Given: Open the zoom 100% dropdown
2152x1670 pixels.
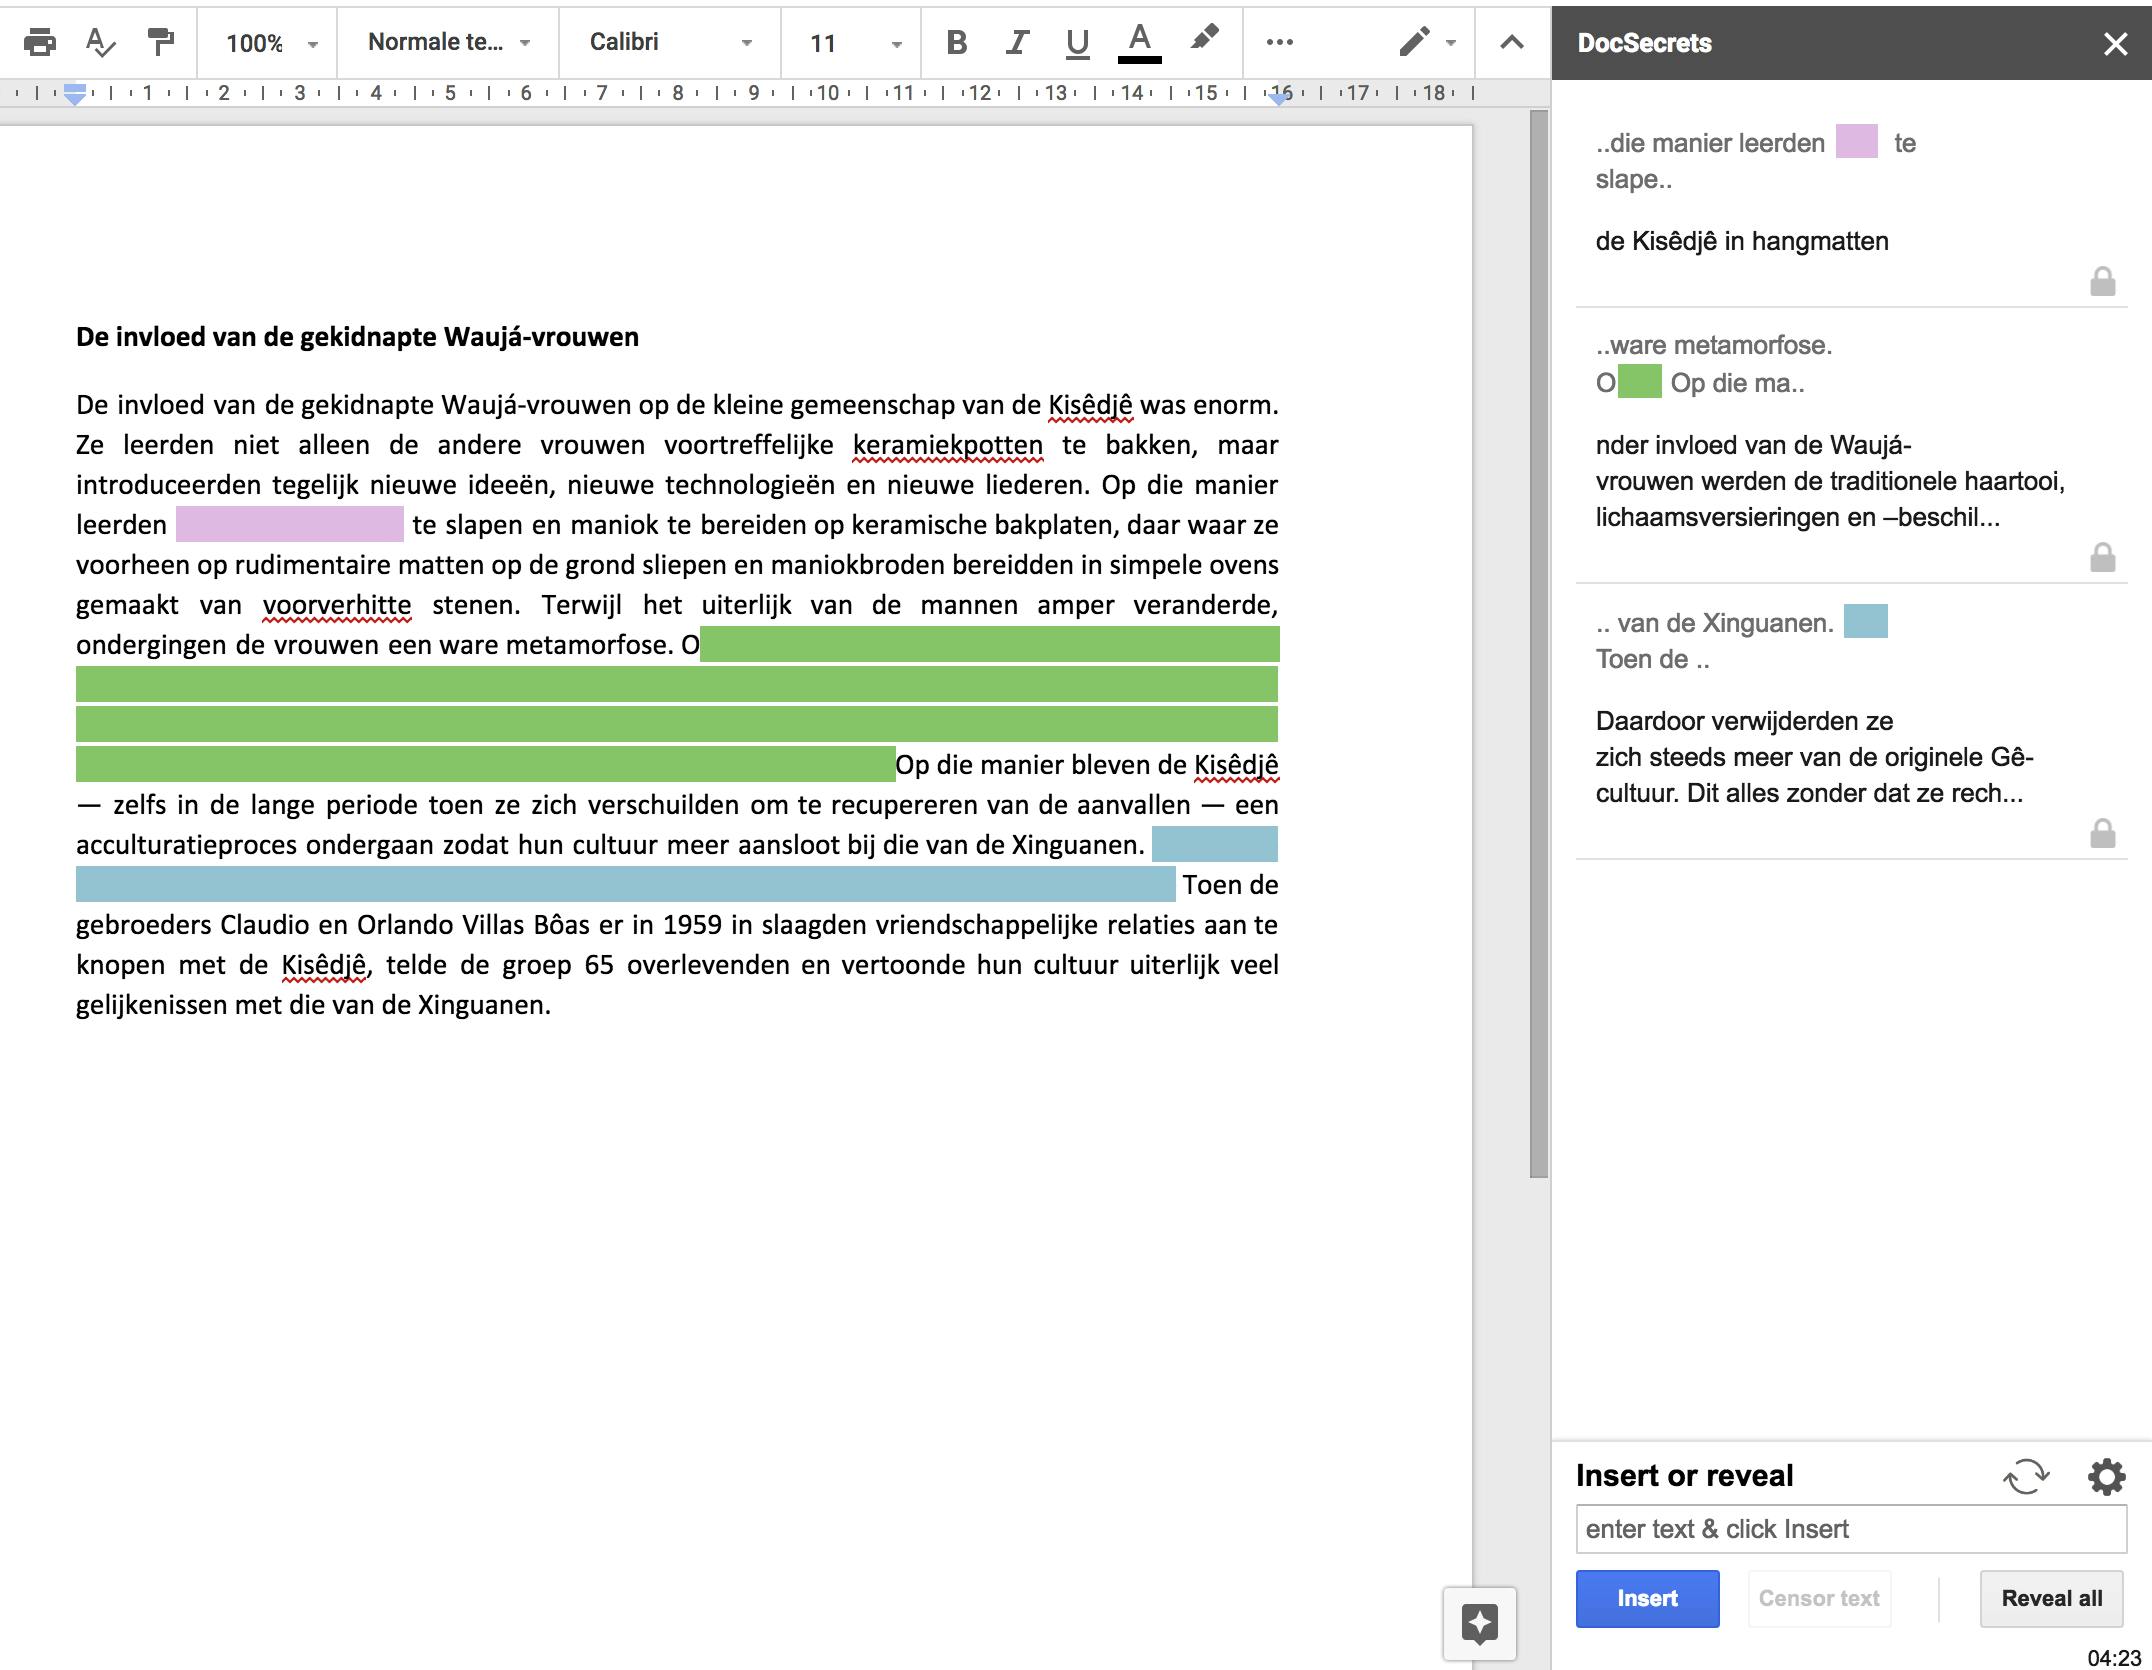Looking at the screenshot, I should [x=270, y=43].
